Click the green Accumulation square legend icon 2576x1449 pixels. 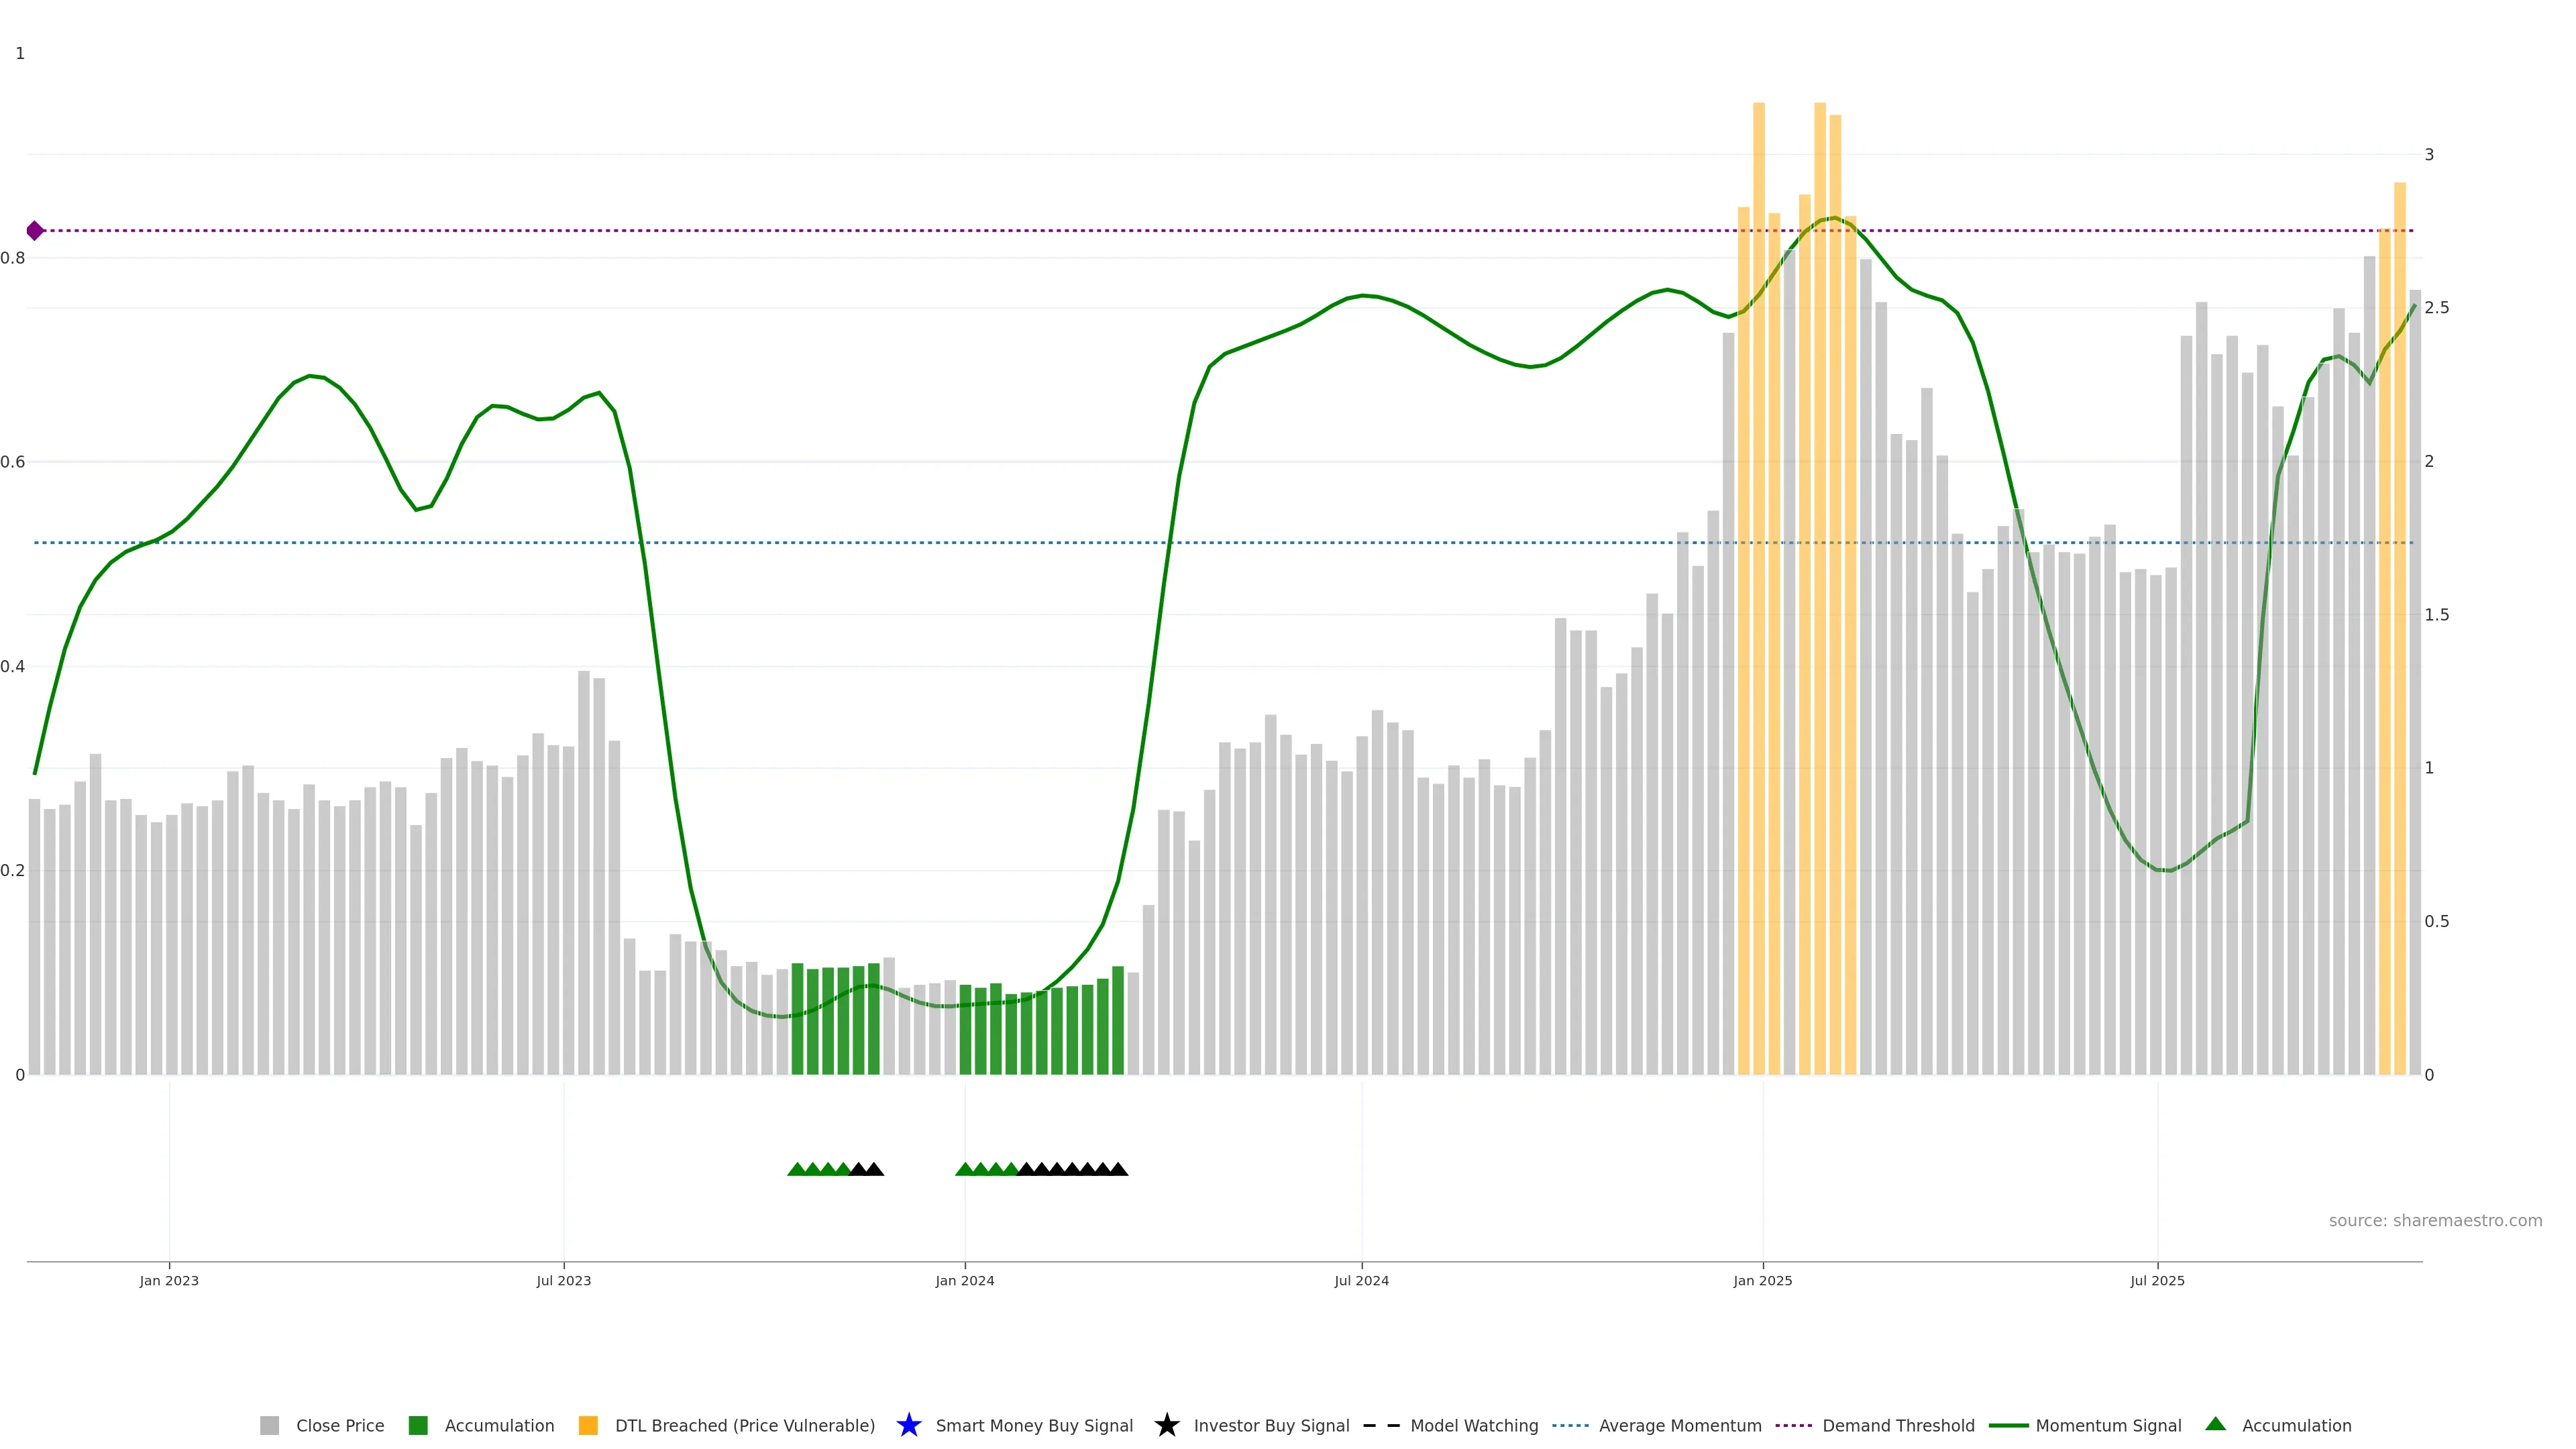point(418,1425)
